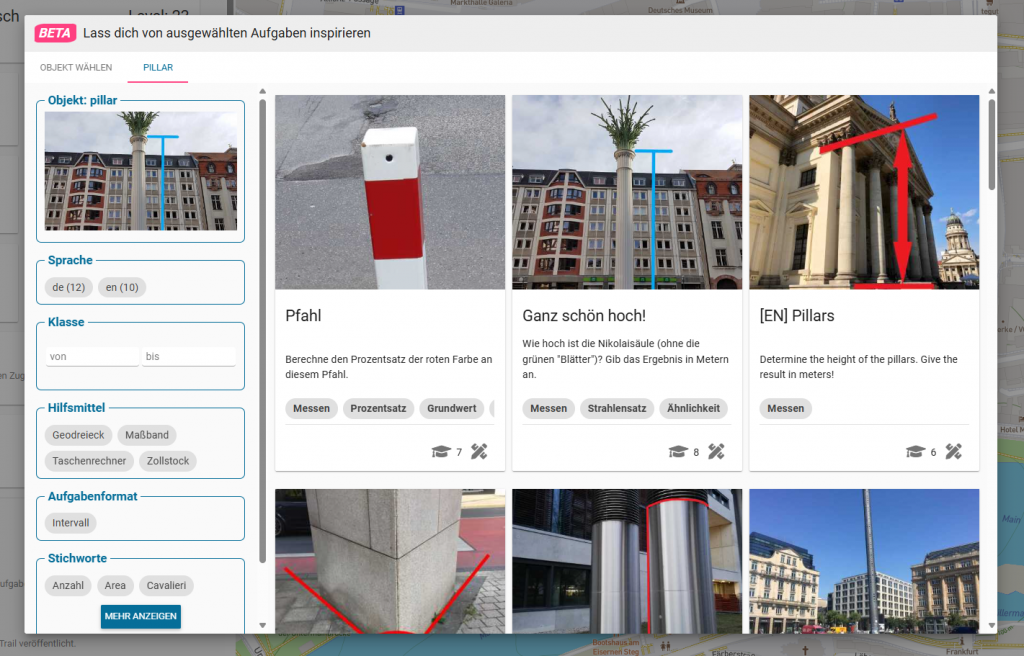Click the Prozentsatz tag on Pfahl card
The image size is (1024, 656).
point(378,409)
